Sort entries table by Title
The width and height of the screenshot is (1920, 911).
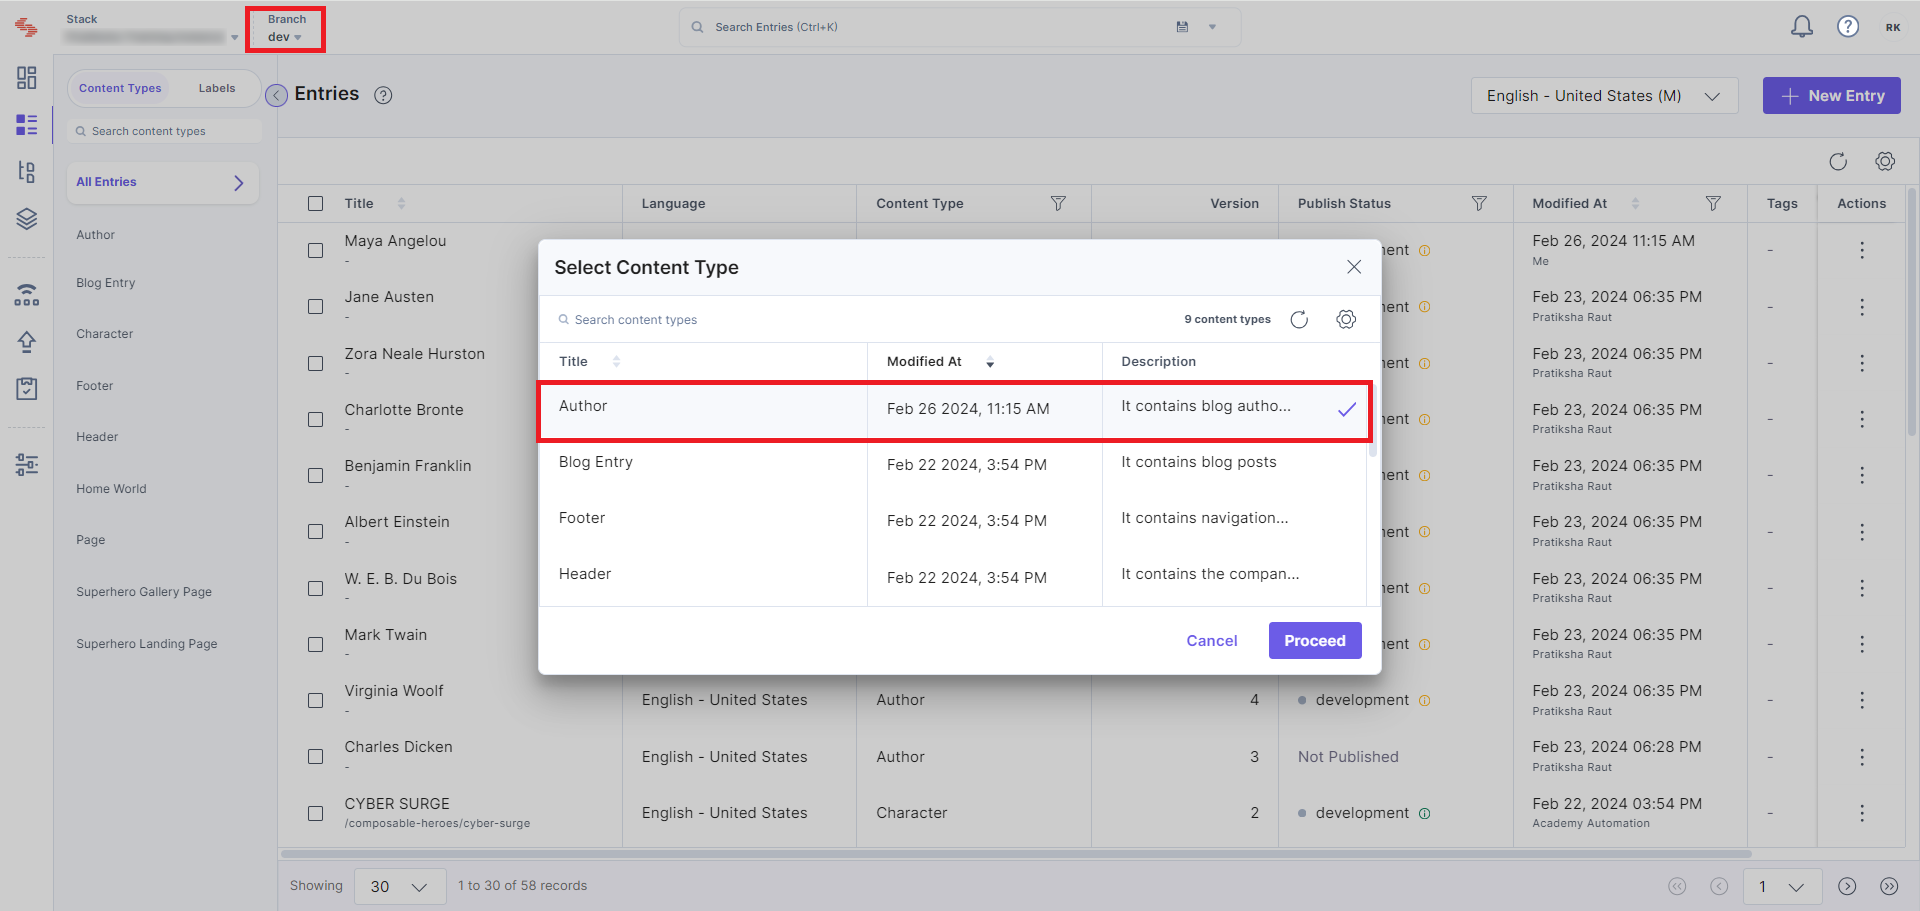click(401, 203)
